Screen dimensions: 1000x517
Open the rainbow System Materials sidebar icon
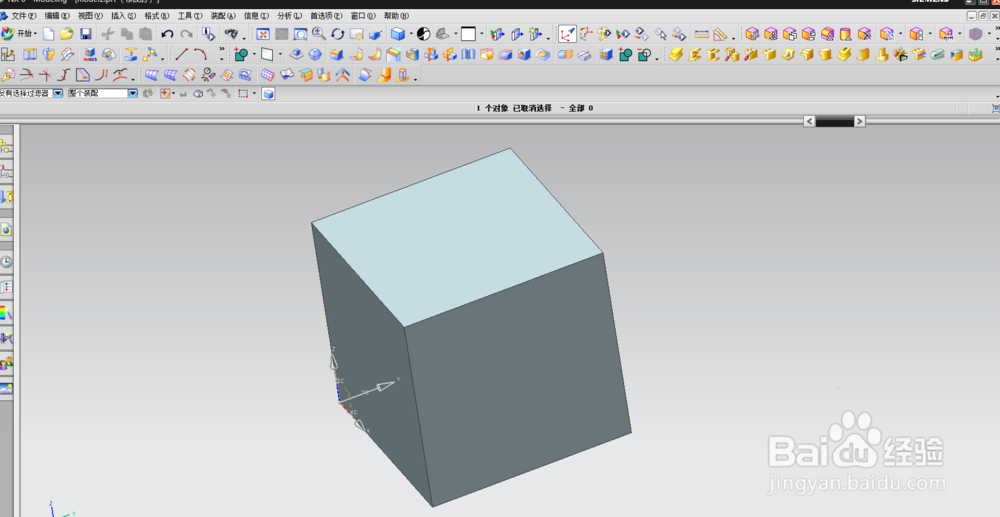[6, 313]
